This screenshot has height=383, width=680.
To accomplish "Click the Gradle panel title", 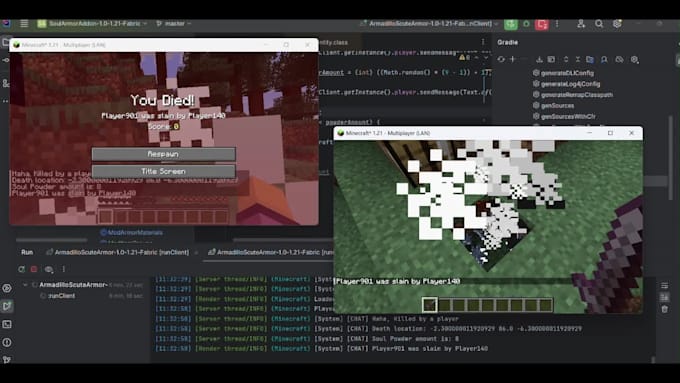I will click(x=507, y=42).
